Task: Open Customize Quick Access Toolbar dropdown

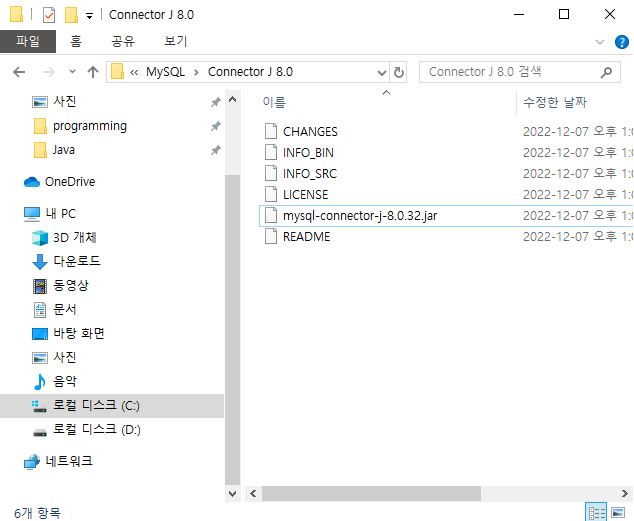Action: 89,16
